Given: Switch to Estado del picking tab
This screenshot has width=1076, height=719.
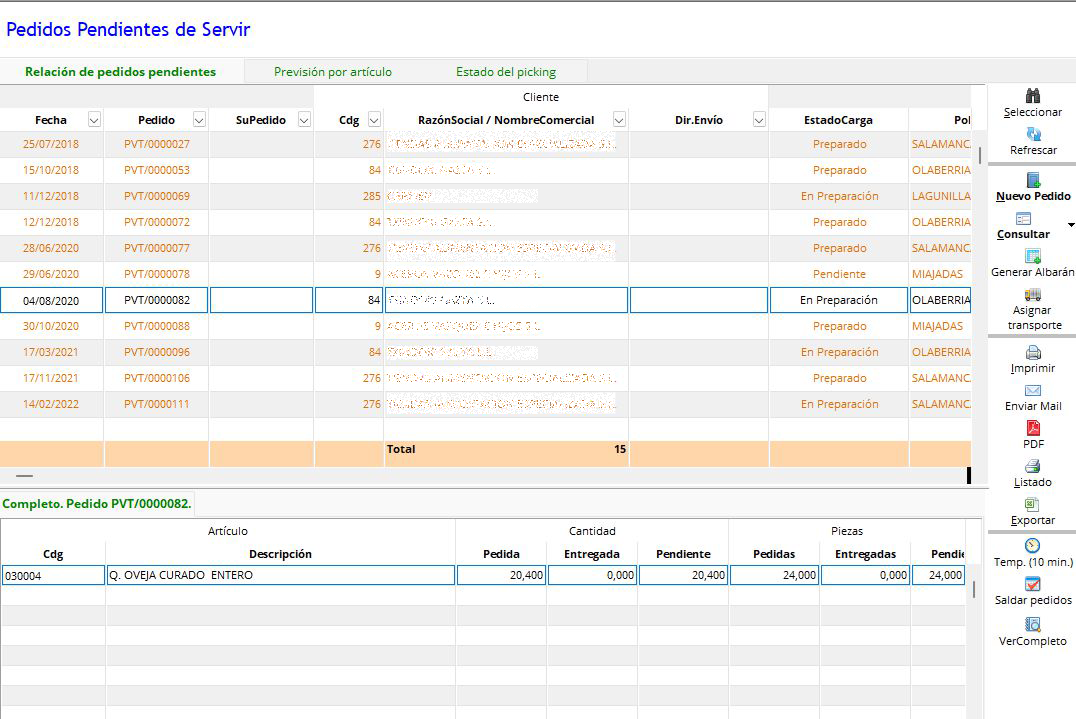Looking at the screenshot, I should 506,72.
